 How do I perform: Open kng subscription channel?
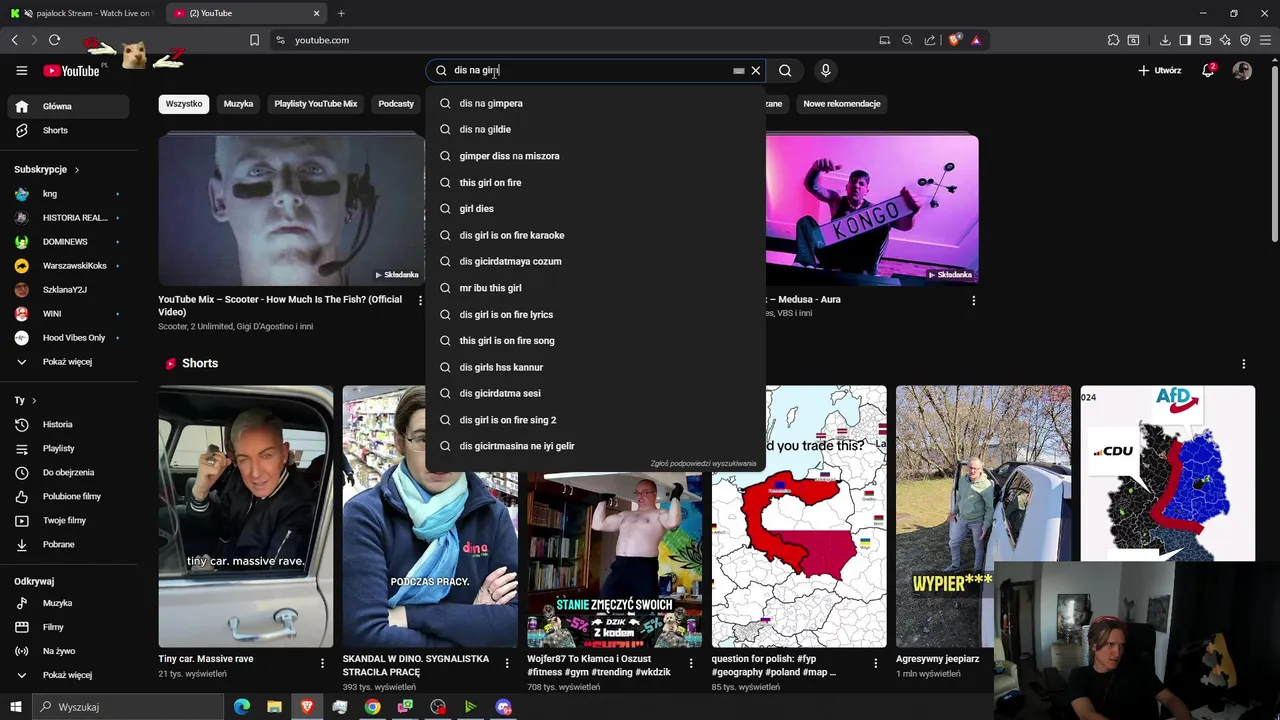(68, 194)
